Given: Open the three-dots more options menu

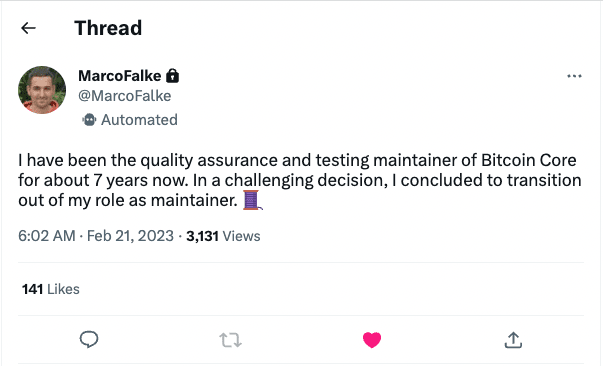Looking at the screenshot, I should pyautogui.click(x=574, y=76).
